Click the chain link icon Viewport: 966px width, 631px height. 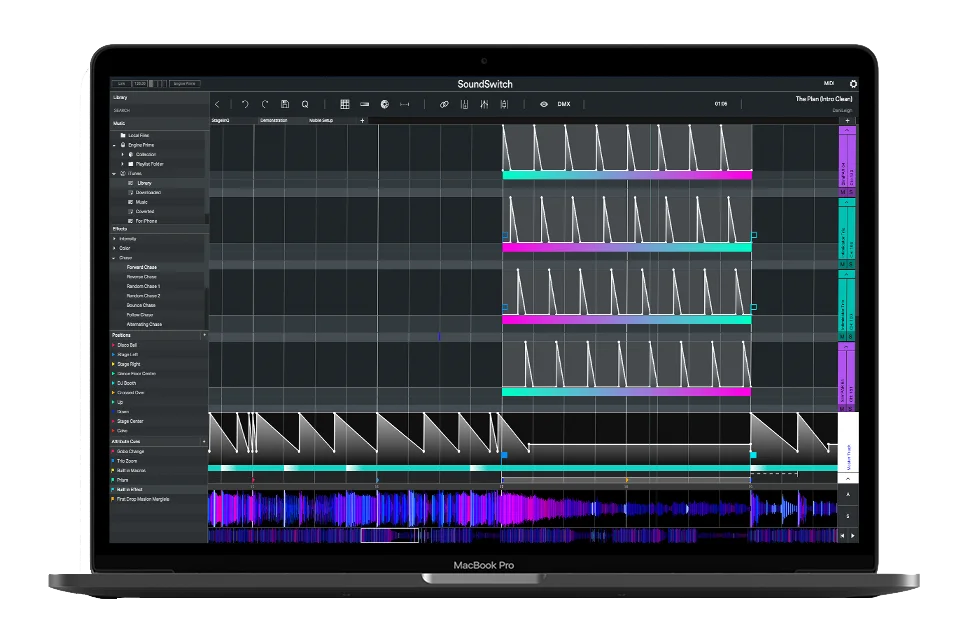[x=444, y=104]
